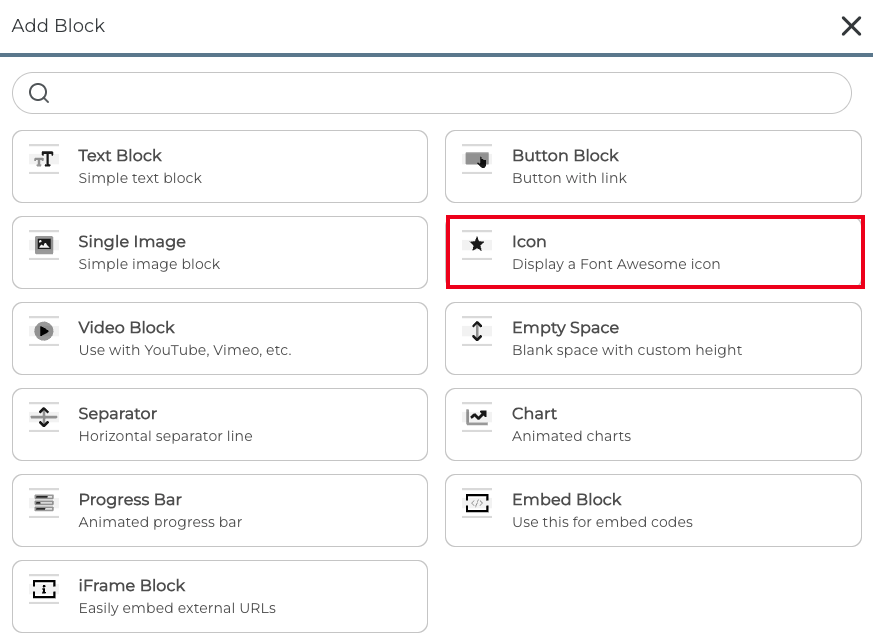The width and height of the screenshot is (873, 644).
Task: Add a Text Block title
Action: tap(120, 155)
